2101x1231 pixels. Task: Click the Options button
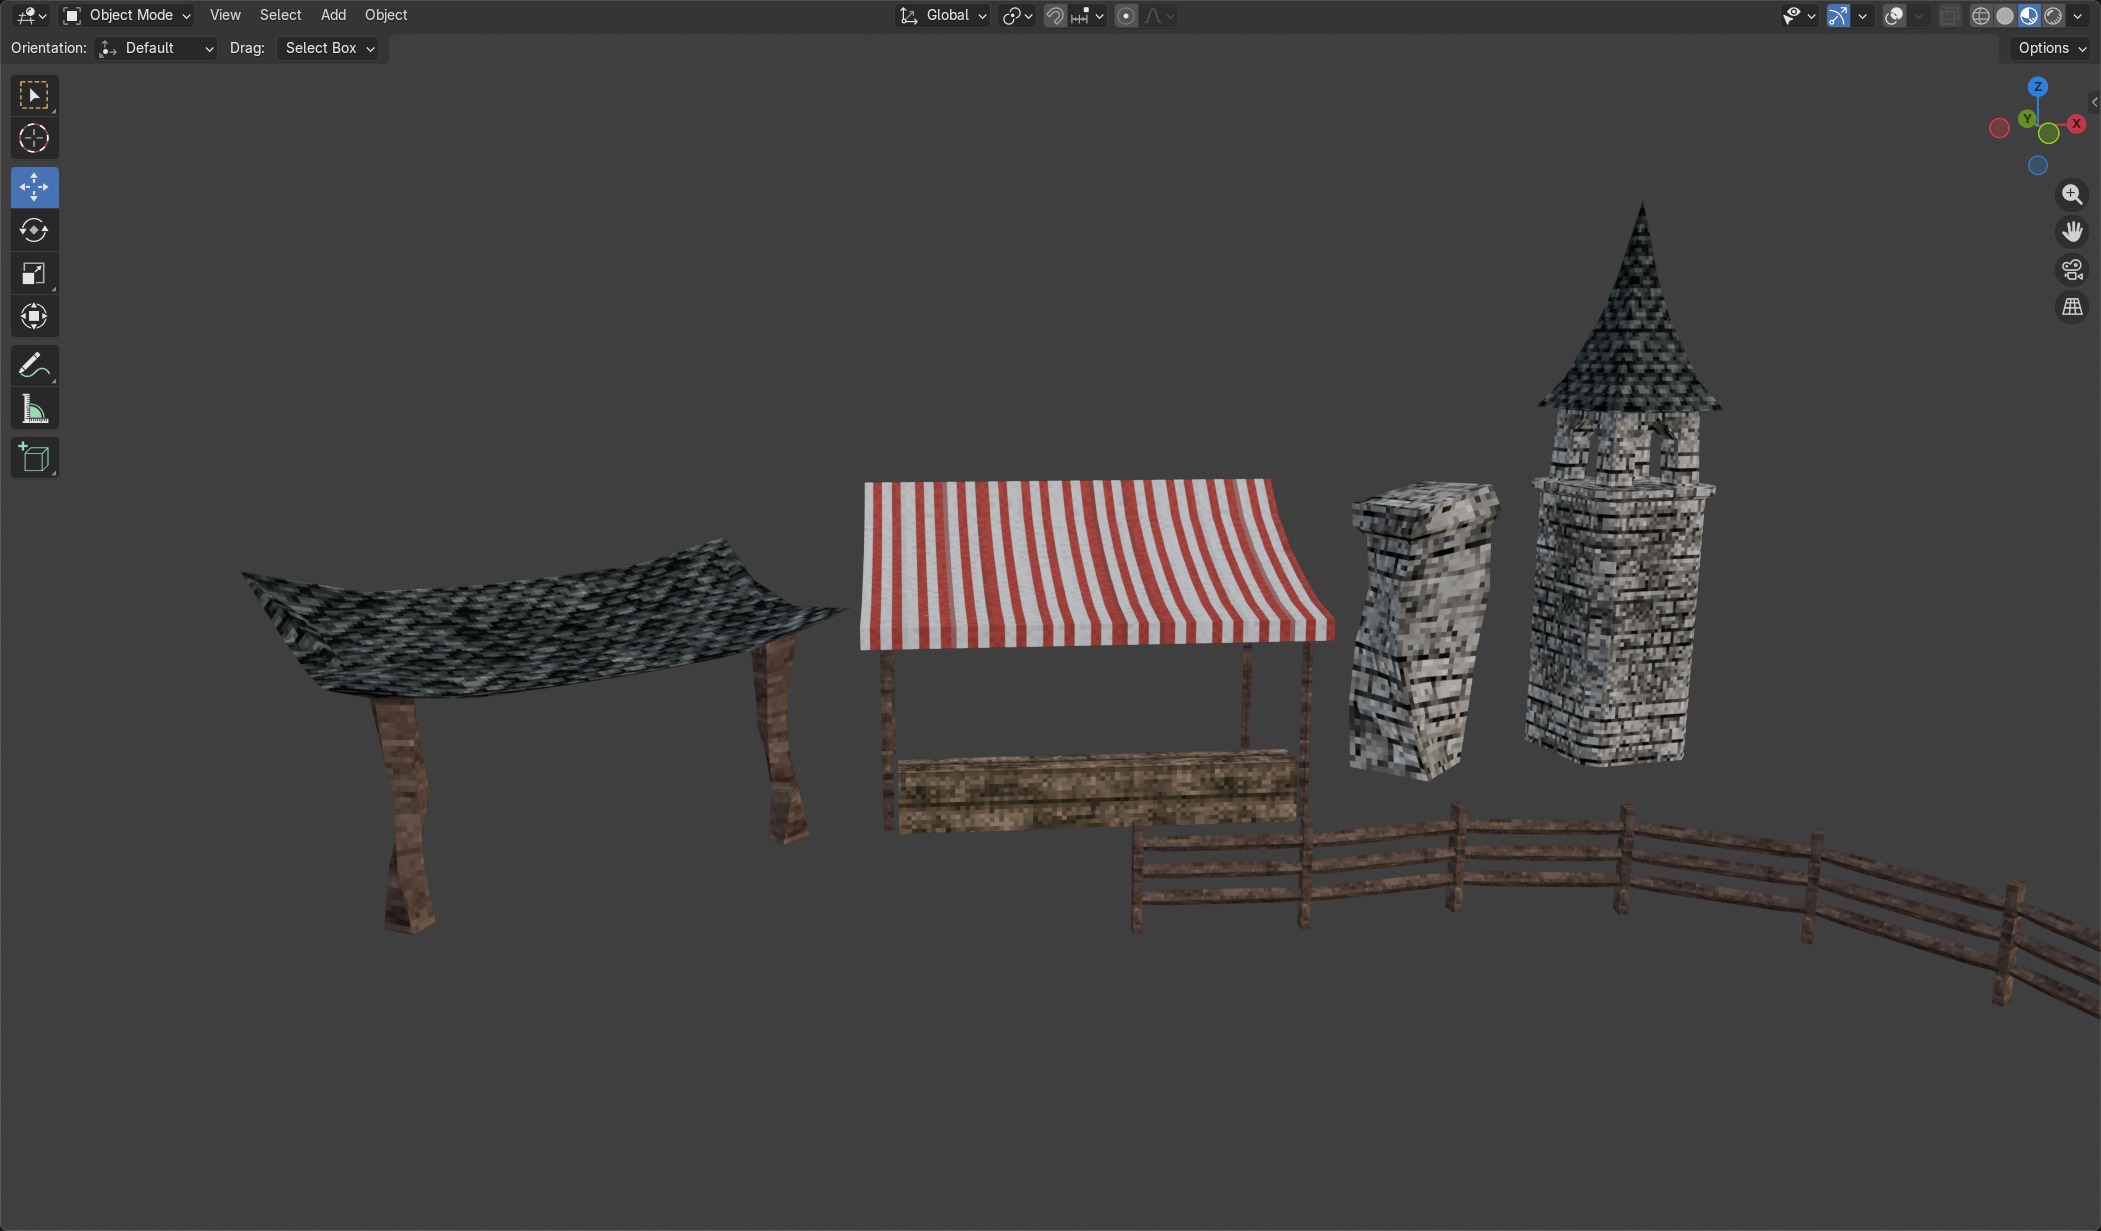coord(2051,48)
